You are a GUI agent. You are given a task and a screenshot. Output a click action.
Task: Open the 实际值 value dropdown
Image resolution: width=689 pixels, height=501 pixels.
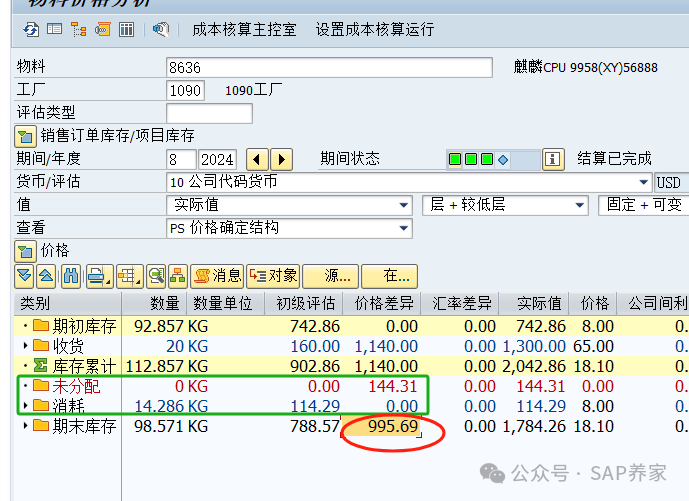(403, 205)
